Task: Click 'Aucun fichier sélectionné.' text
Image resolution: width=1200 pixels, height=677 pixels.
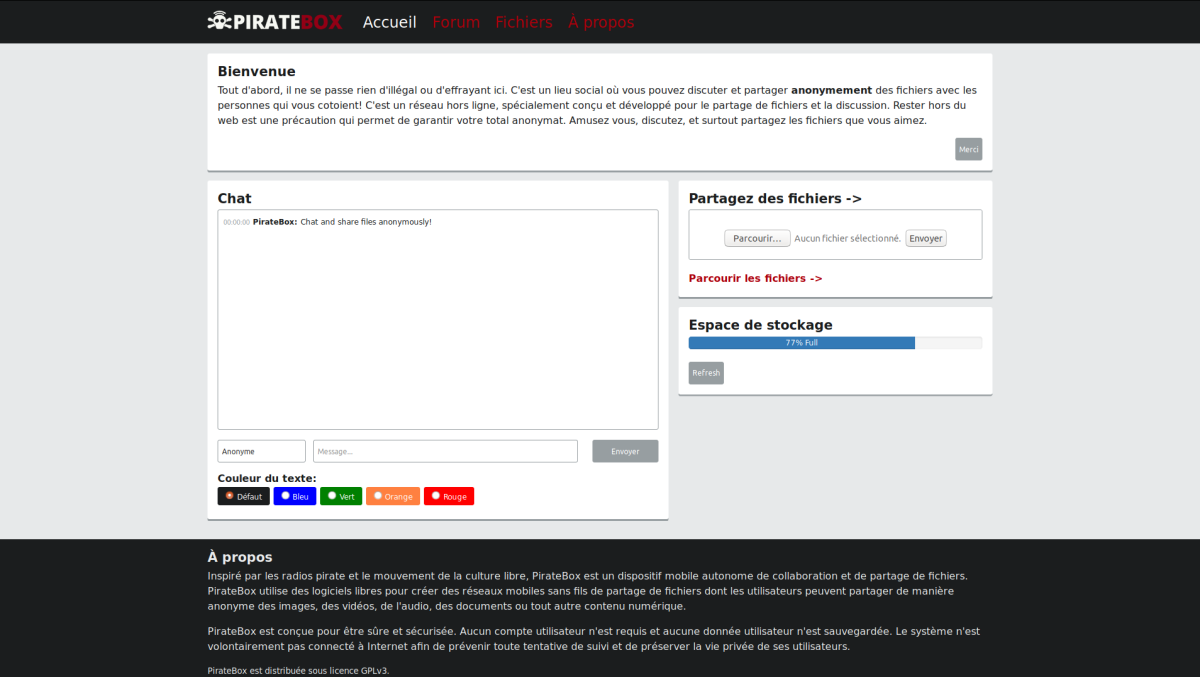Action: (848, 238)
